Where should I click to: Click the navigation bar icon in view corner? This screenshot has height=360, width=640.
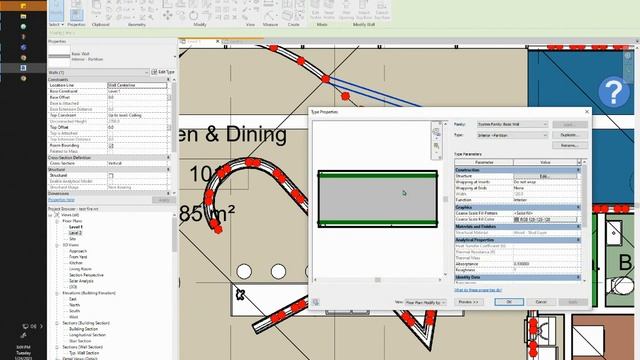[628, 56]
